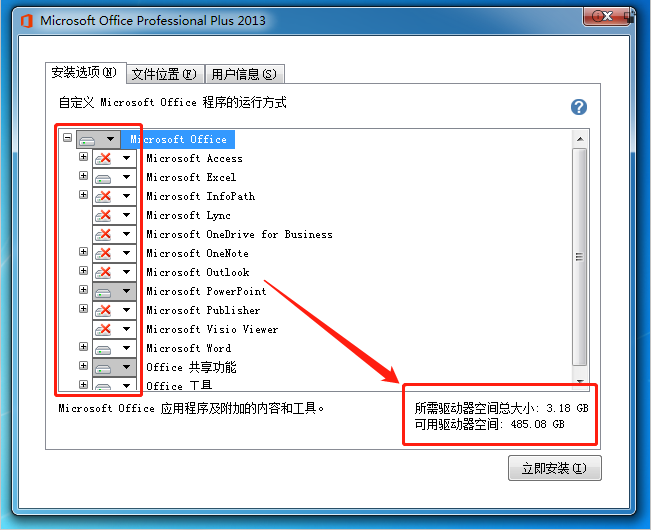
Task: Expand the Microsoft InfoPath tree node
Action: coord(83,195)
